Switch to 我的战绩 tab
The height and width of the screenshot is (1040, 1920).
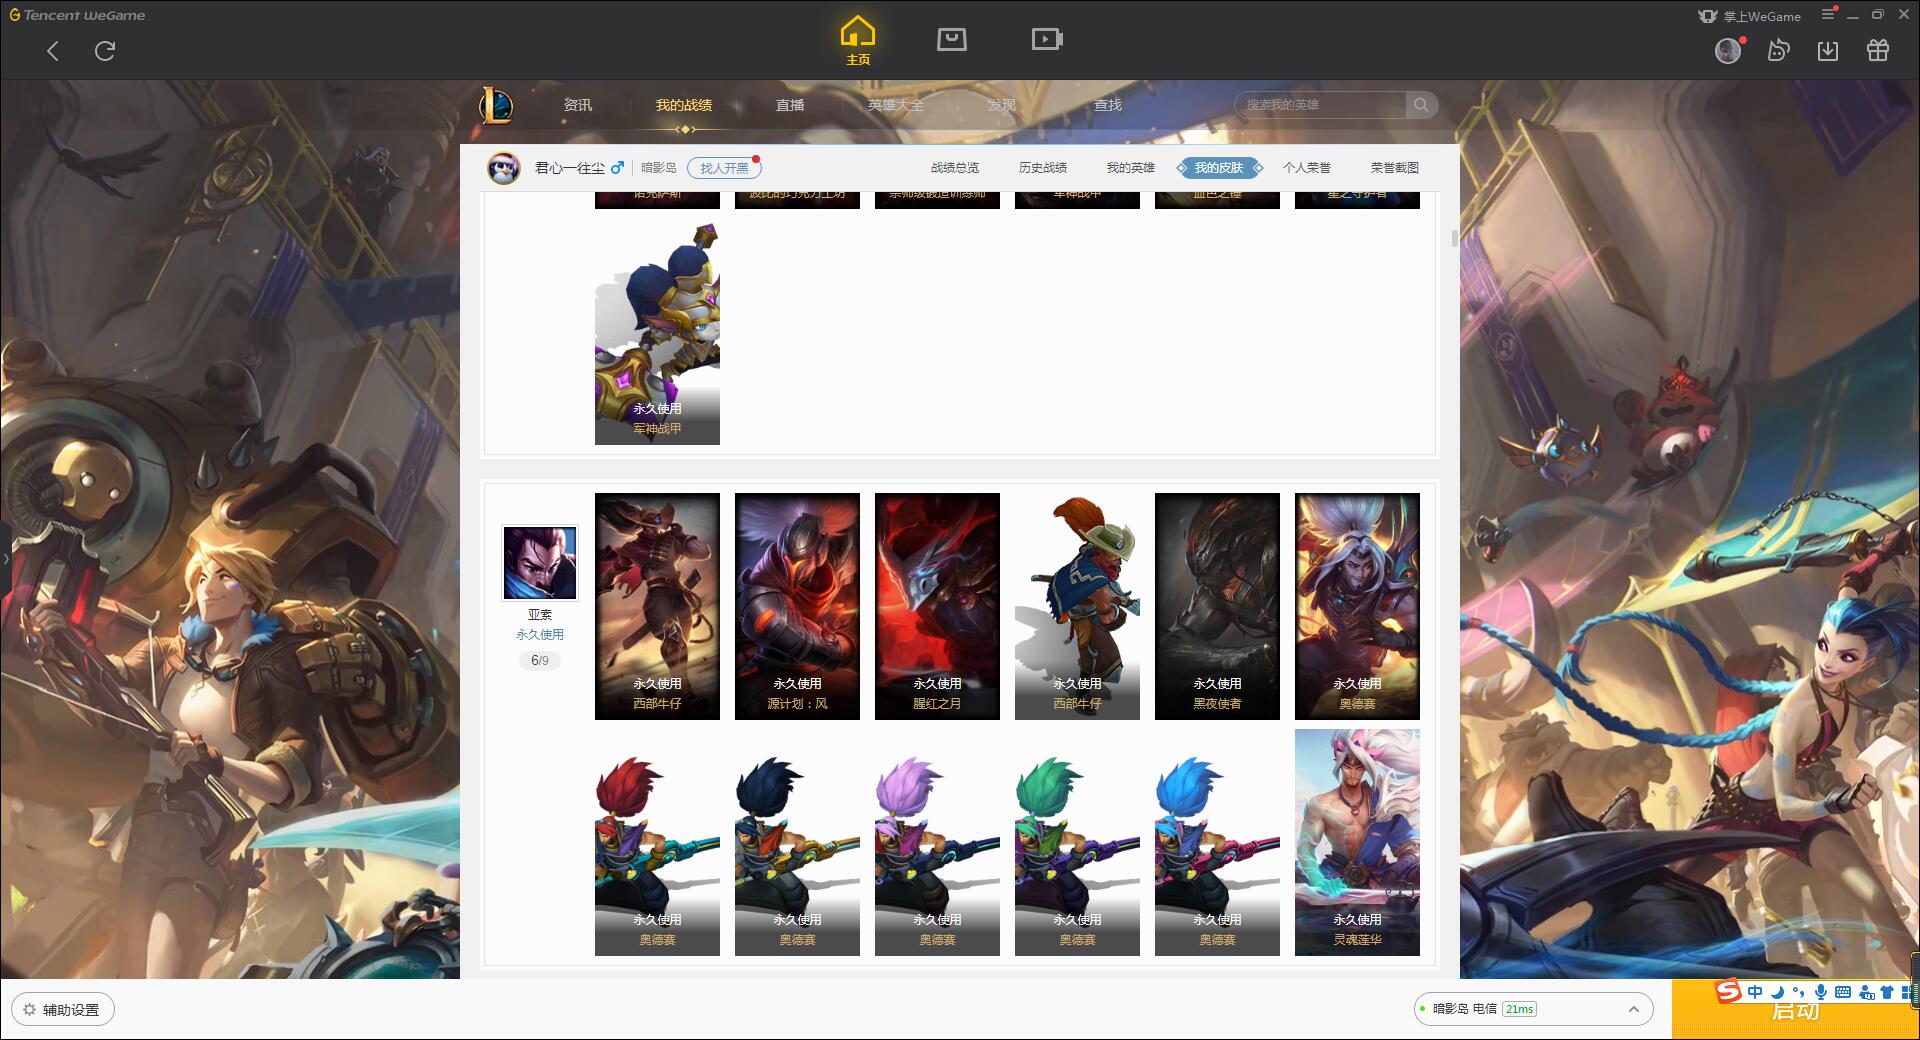(684, 105)
